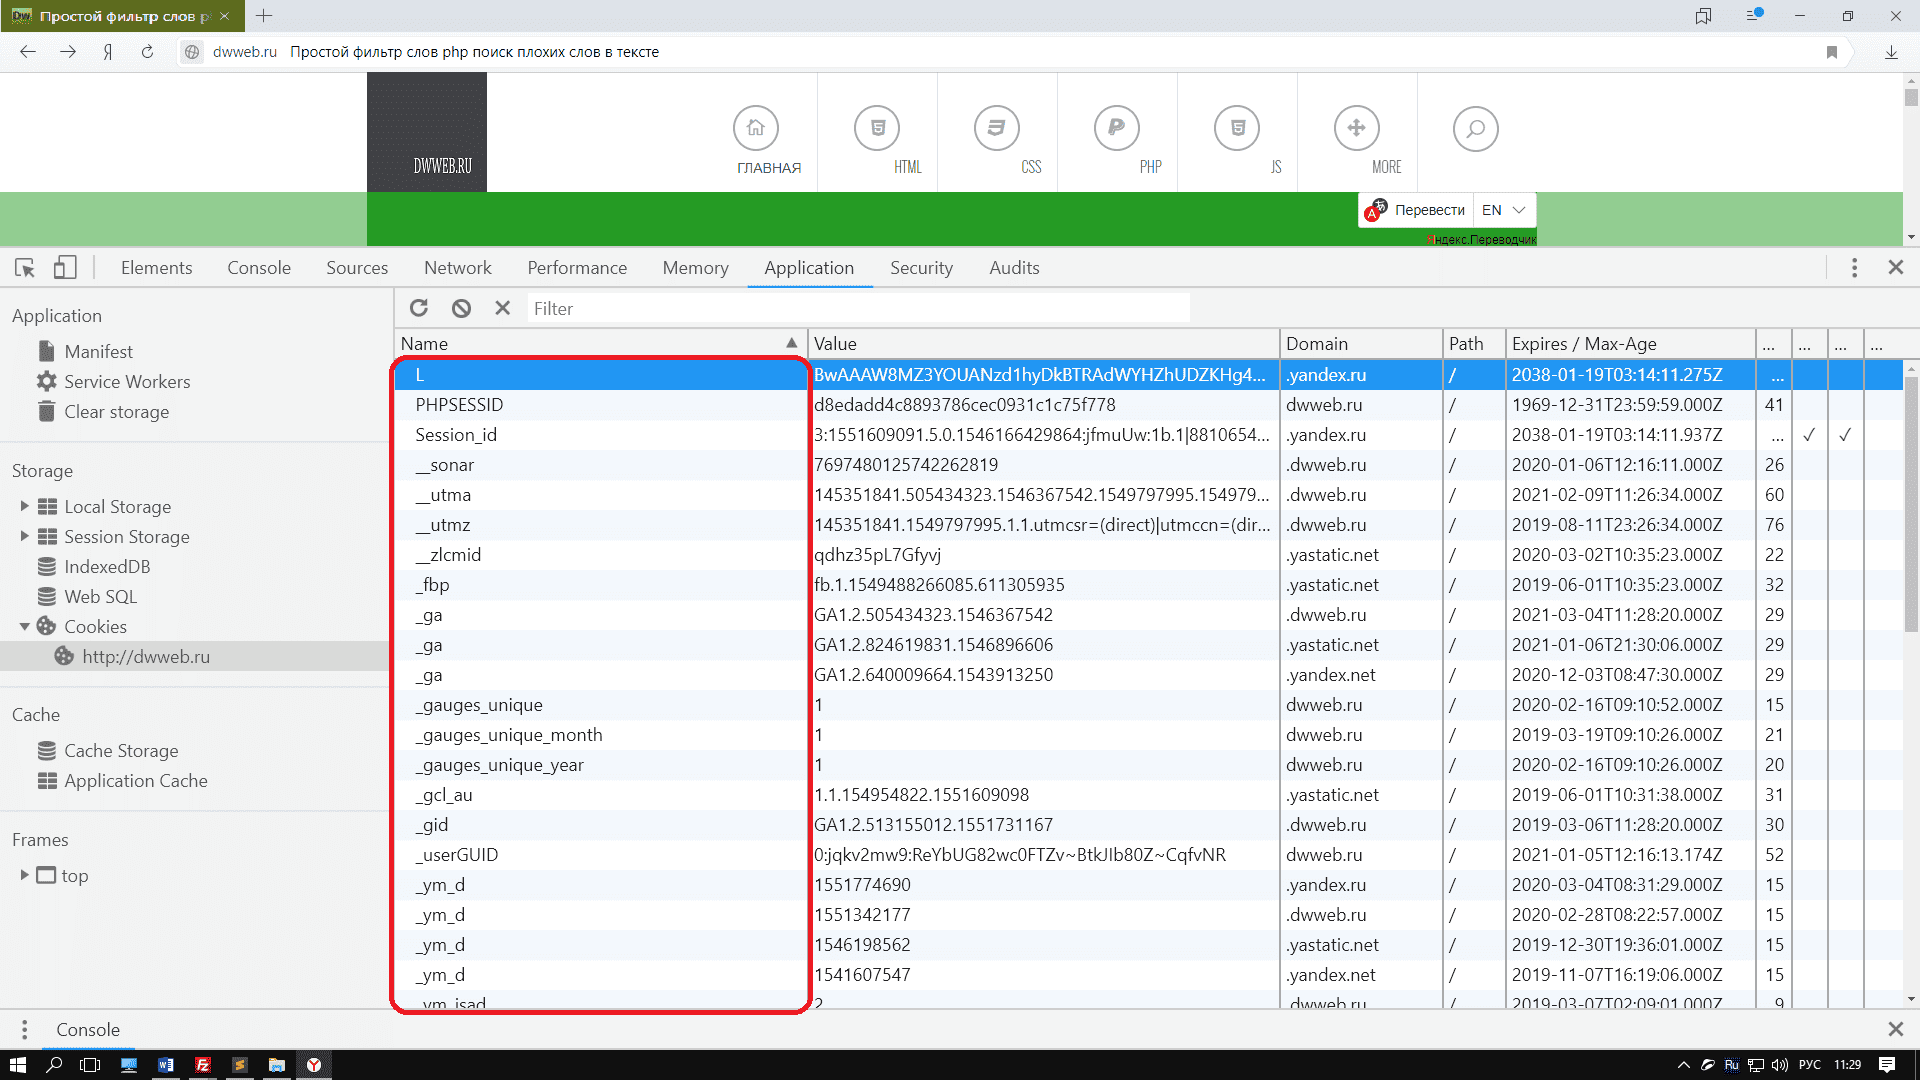Open Service Workers section
The width and height of the screenshot is (1920, 1080).
point(127,381)
